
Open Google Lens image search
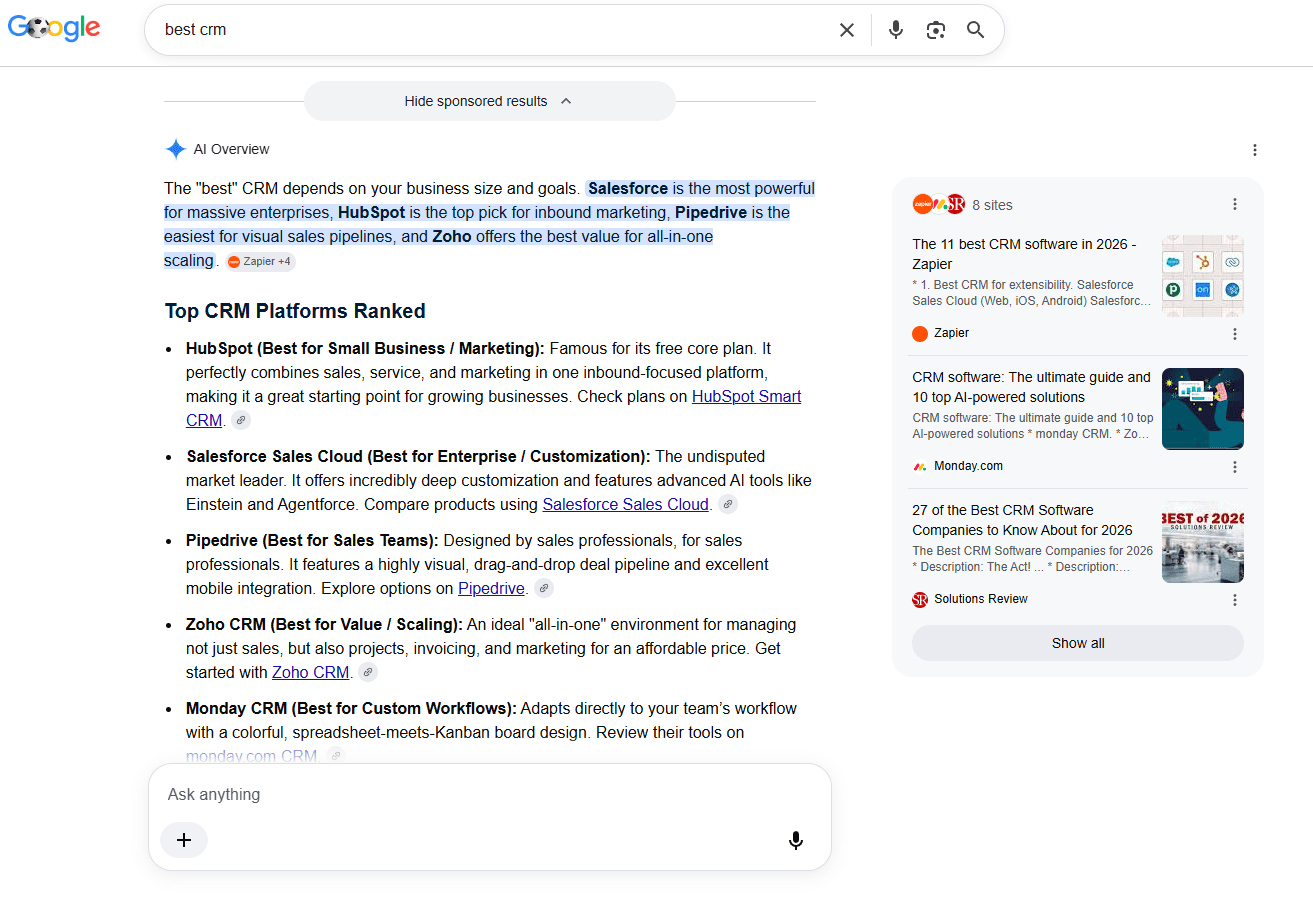(936, 30)
